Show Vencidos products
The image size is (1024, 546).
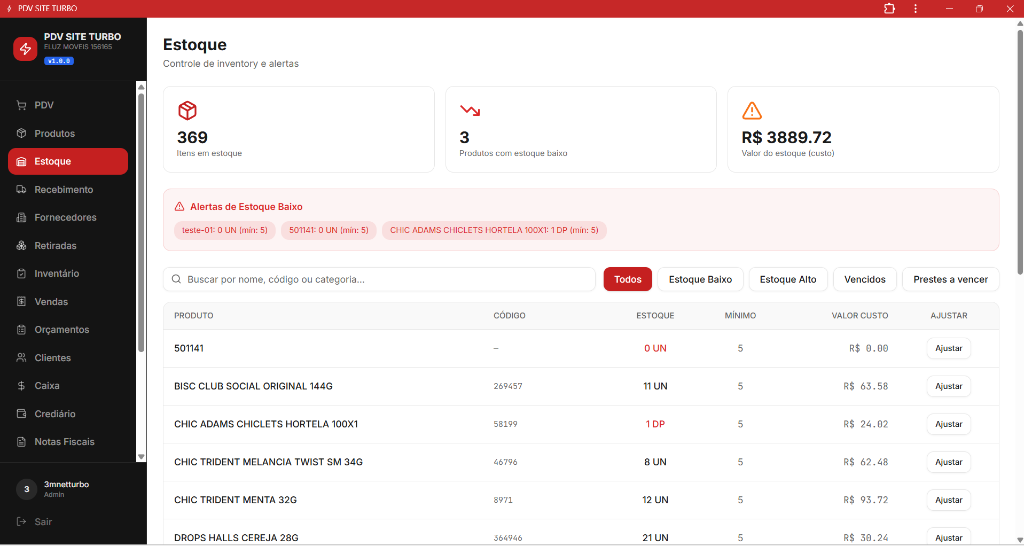pos(865,279)
